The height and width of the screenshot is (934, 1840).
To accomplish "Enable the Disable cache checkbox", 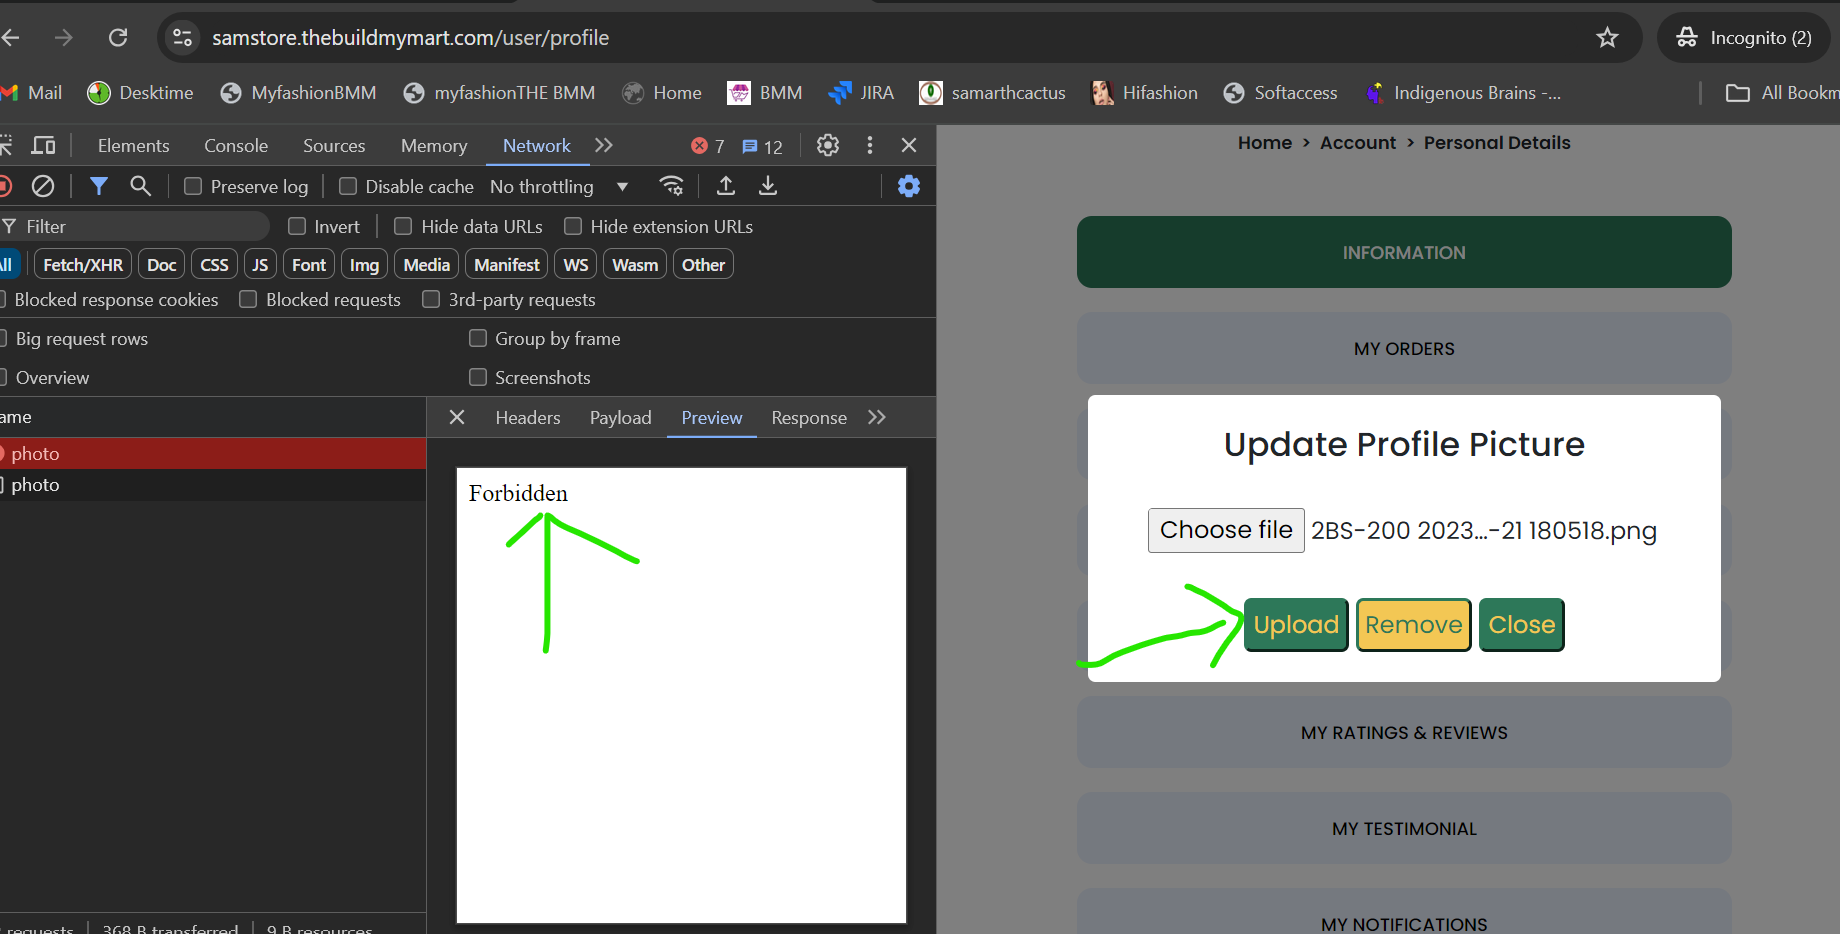I will tap(348, 186).
